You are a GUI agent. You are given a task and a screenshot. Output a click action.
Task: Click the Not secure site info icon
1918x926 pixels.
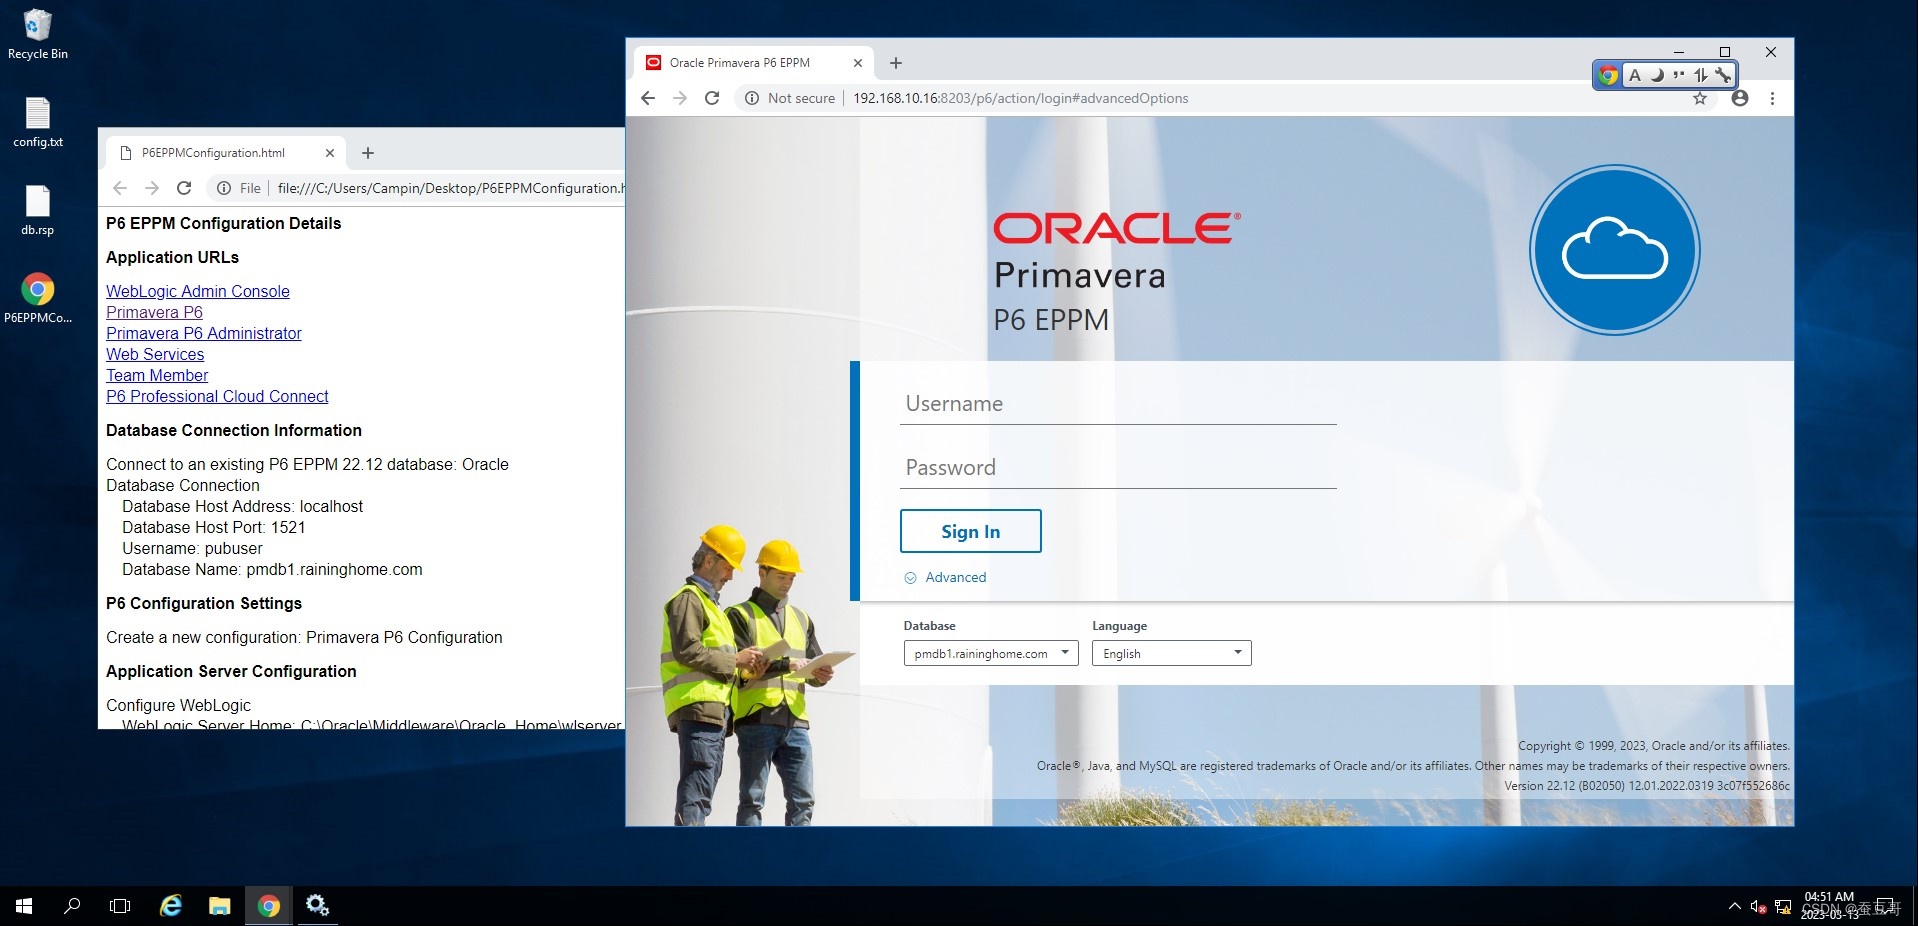click(752, 98)
